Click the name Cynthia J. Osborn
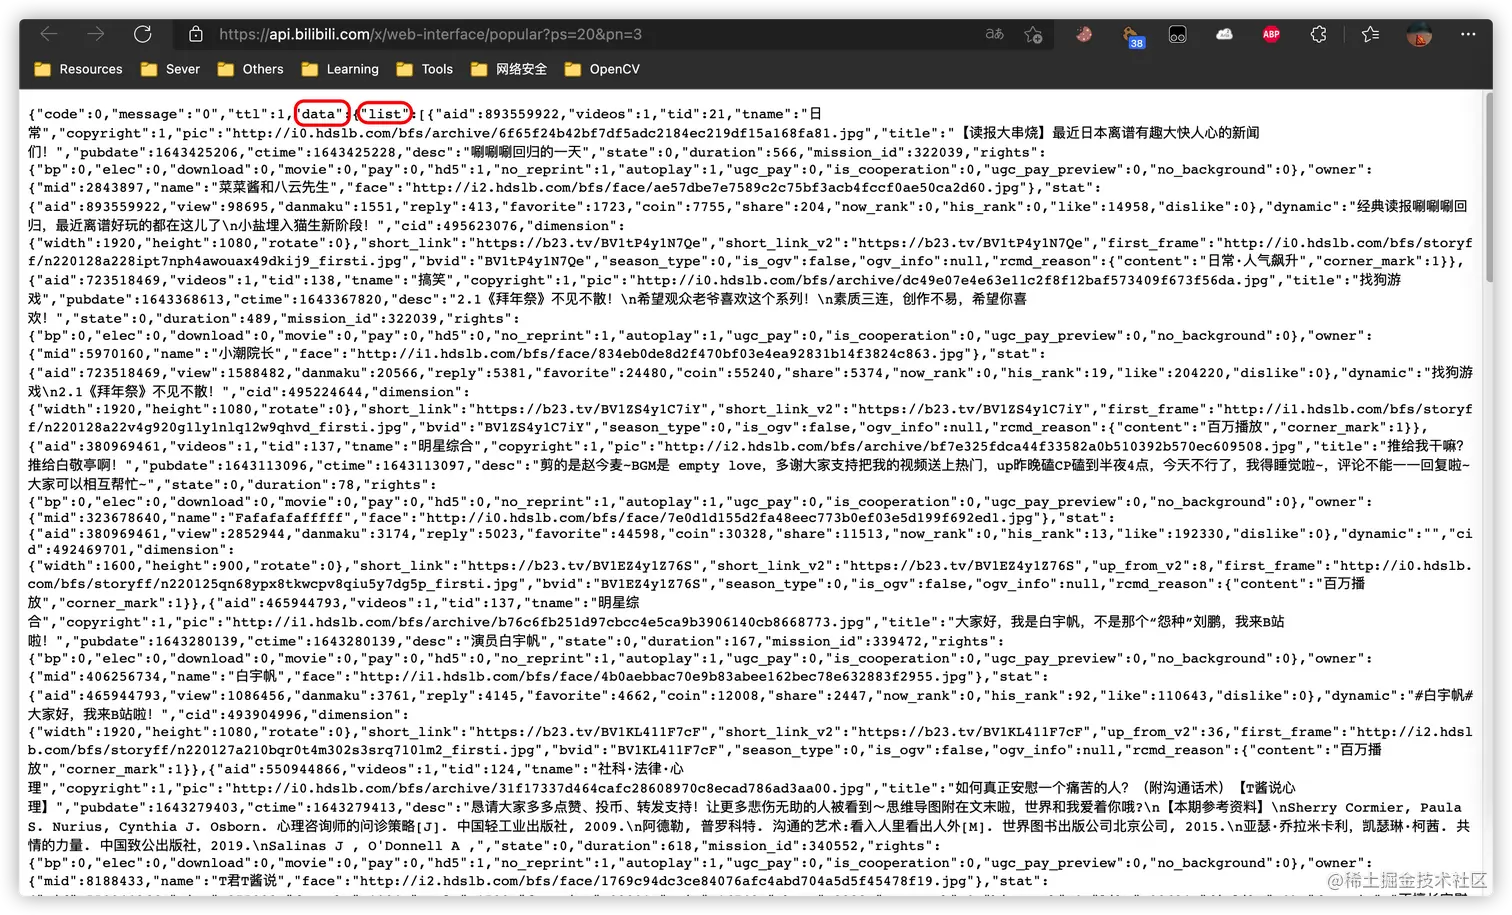The height and width of the screenshot is (915, 1512). (x=191, y=827)
